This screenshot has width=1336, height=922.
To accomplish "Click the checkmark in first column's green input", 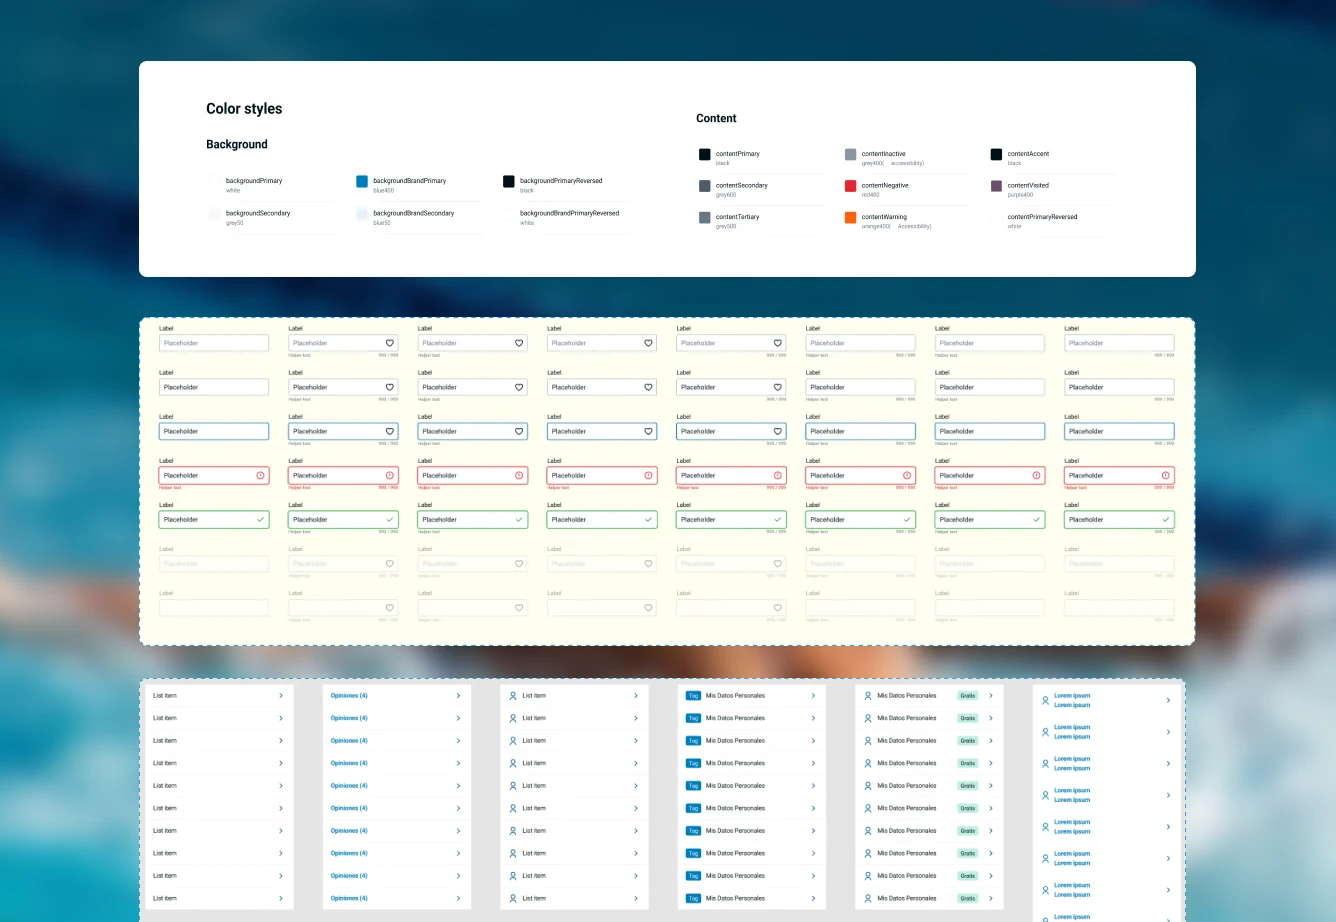I will [x=260, y=520].
